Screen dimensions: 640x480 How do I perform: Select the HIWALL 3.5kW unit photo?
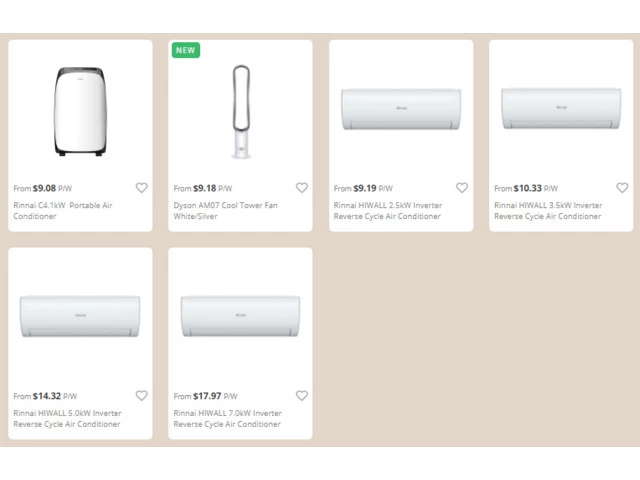pyautogui.click(x=560, y=108)
